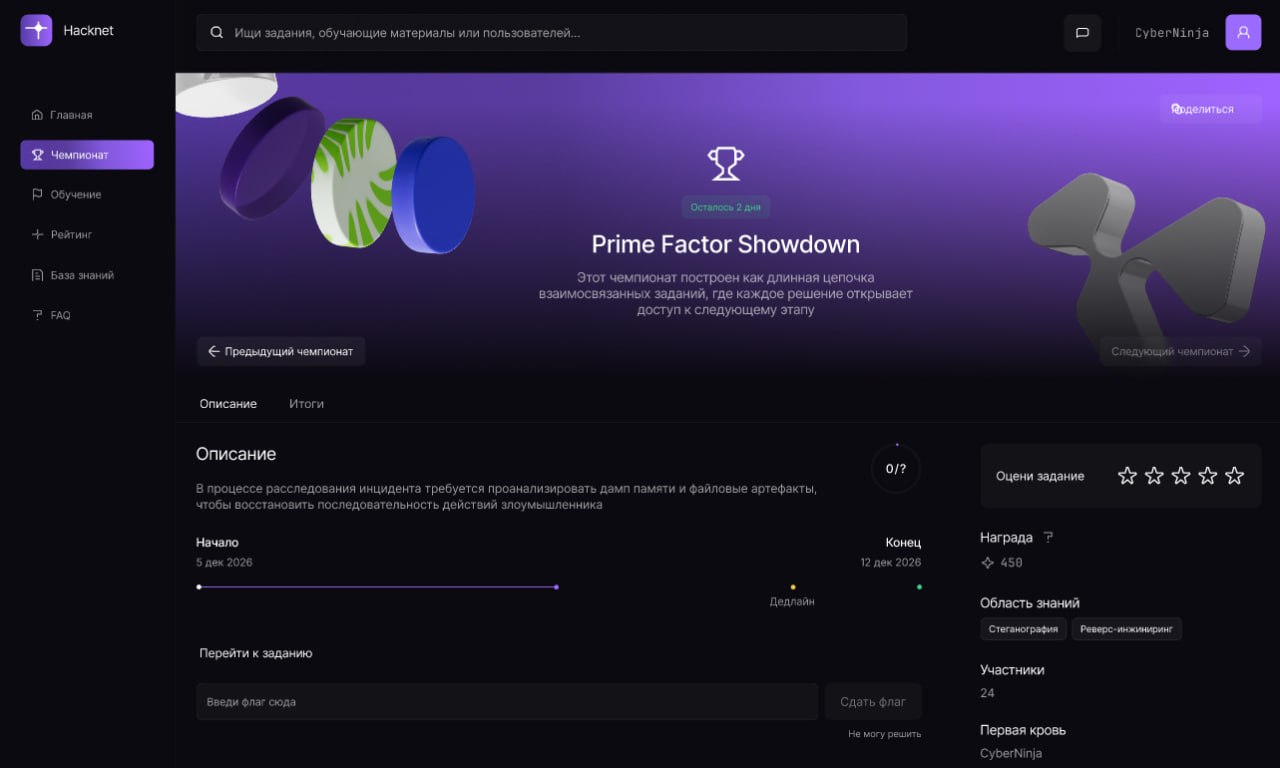The height and width of the screenshot is (768, 1280).
Task: Open Главная in the sidebar
Action: point(87,115)
